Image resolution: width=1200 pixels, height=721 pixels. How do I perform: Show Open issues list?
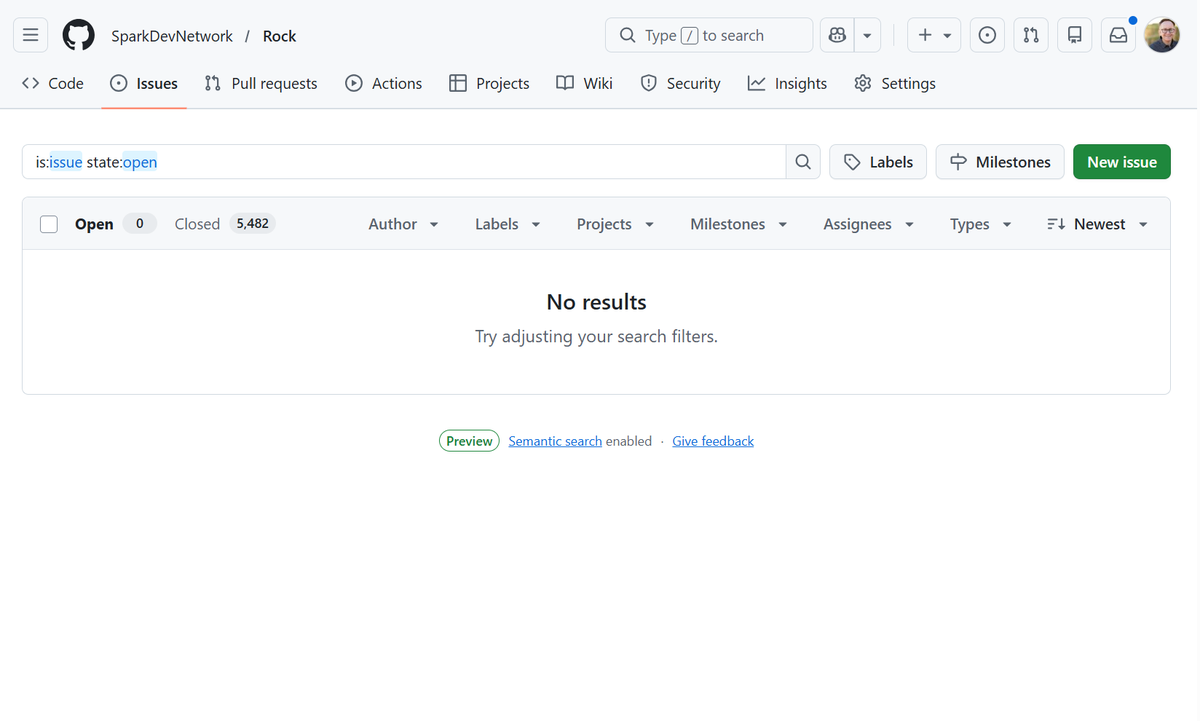[115, 224]
